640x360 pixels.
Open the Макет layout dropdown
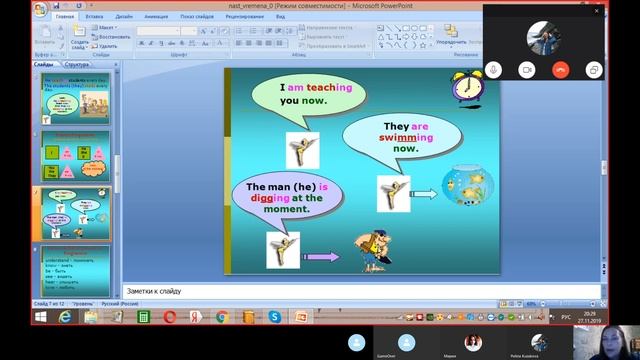[x=105, y=27]
